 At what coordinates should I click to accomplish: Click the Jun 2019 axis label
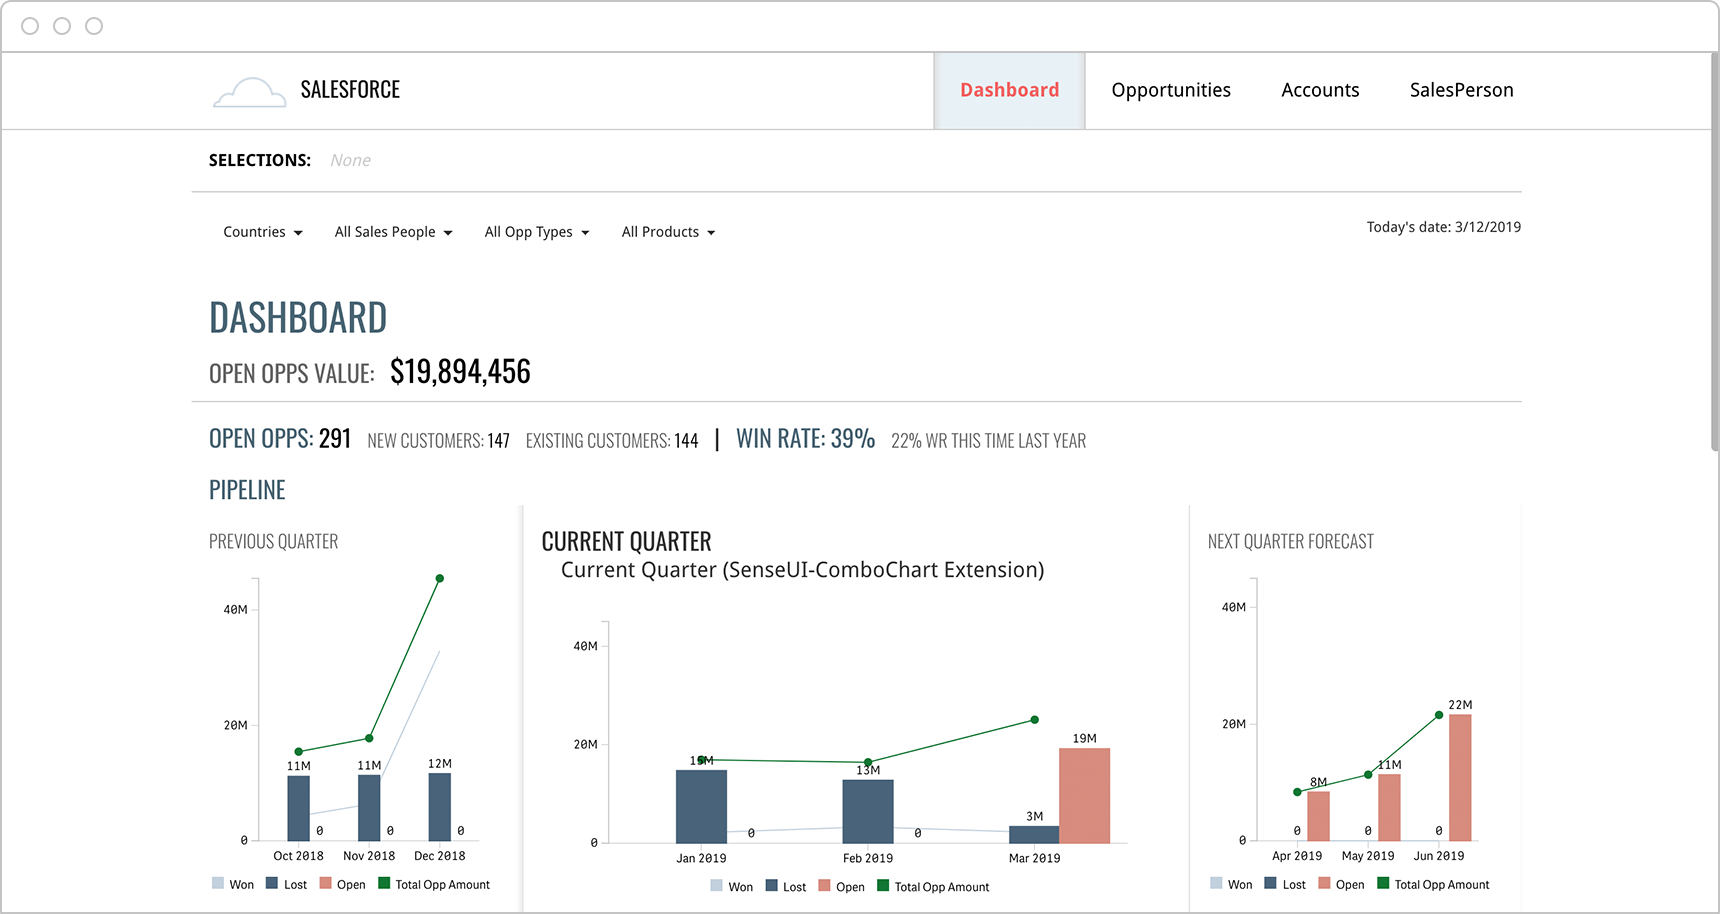[1439, 856]
